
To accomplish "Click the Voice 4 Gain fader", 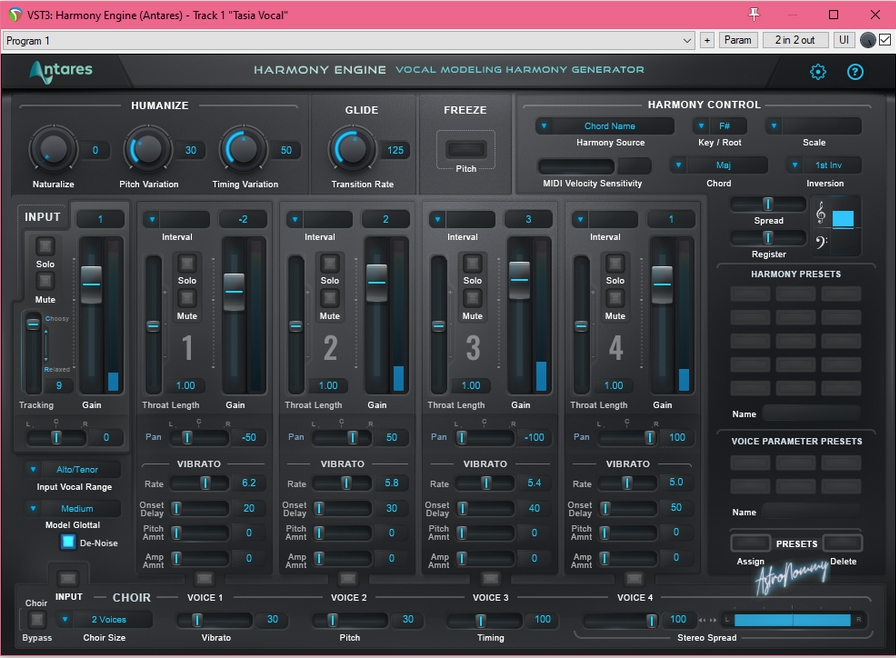I will tap(662, 315).
